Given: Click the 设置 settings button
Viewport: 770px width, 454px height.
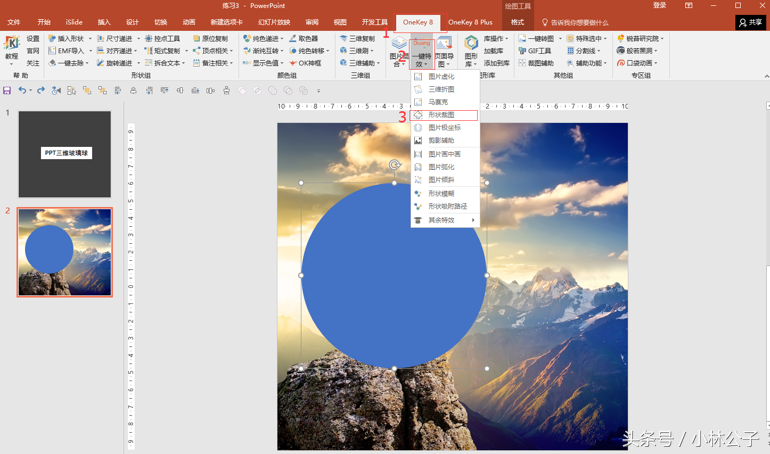Looking at the screenshot, I should click(33, 38).
